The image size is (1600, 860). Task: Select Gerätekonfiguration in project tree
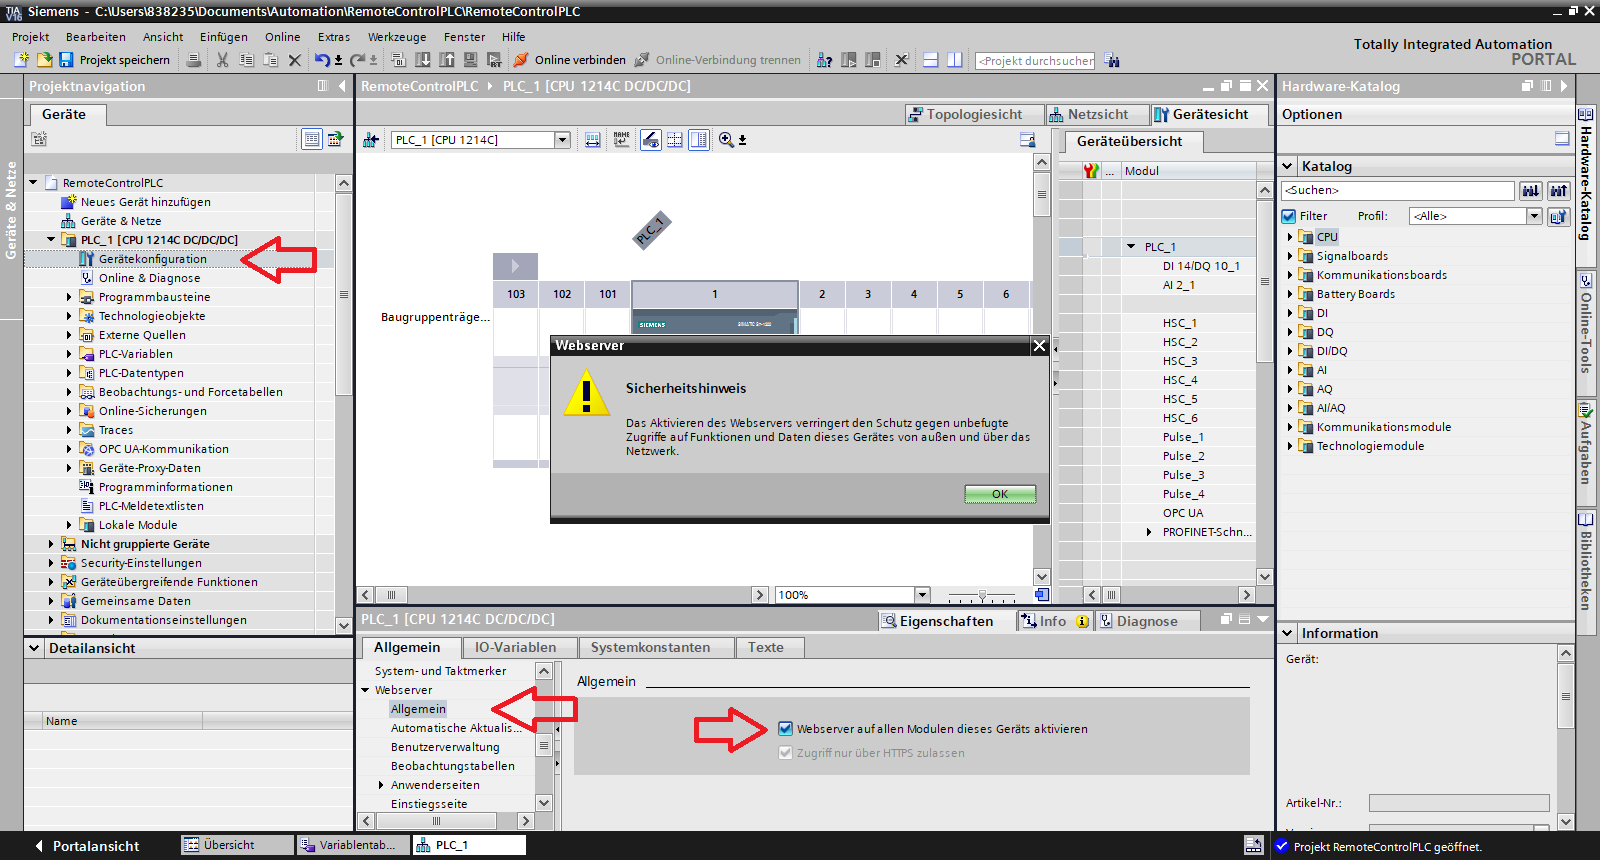[x=152, y=259]
